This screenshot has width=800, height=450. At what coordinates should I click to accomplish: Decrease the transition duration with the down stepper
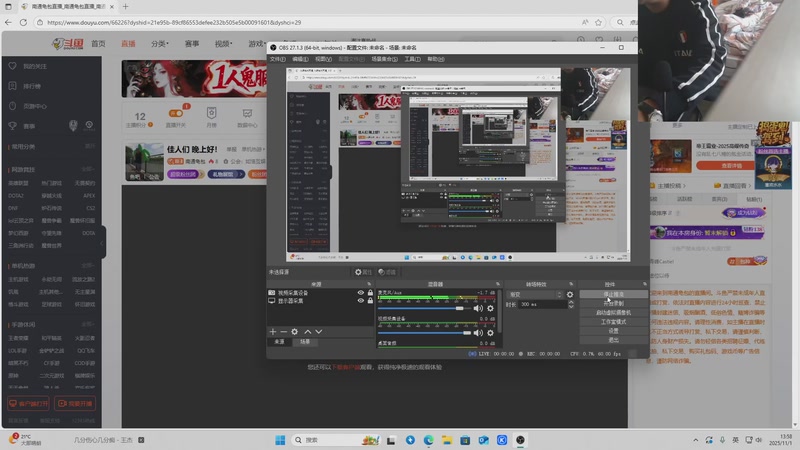(x=571, y=306)
